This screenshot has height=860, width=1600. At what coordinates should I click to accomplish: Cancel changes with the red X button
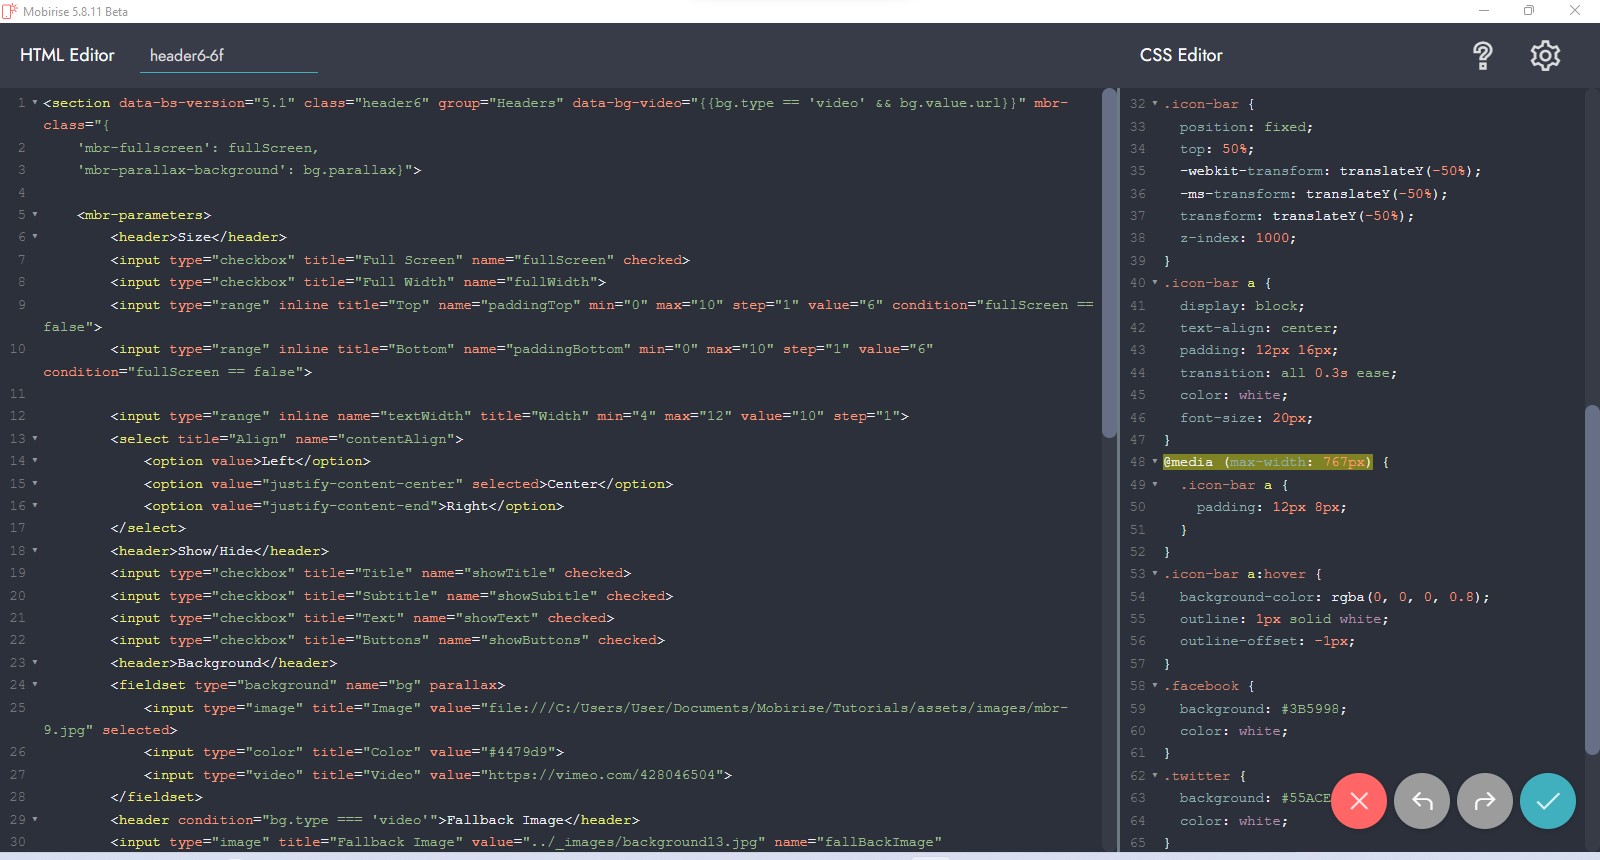[1359, 801]
